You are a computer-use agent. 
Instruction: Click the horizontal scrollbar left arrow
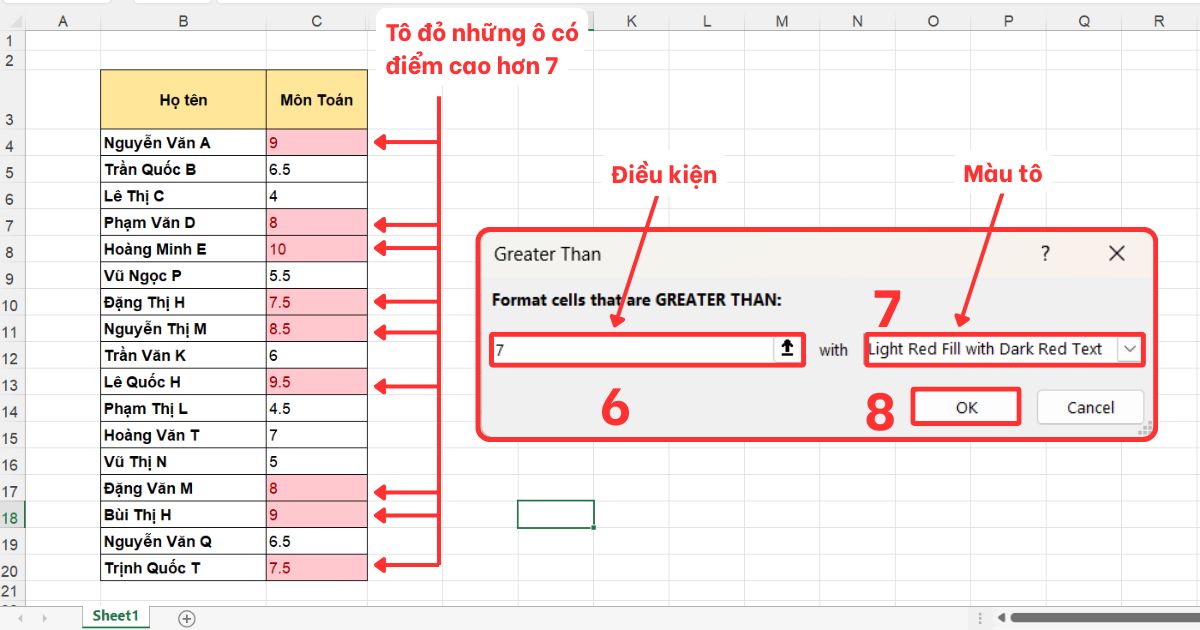point(999,618)
